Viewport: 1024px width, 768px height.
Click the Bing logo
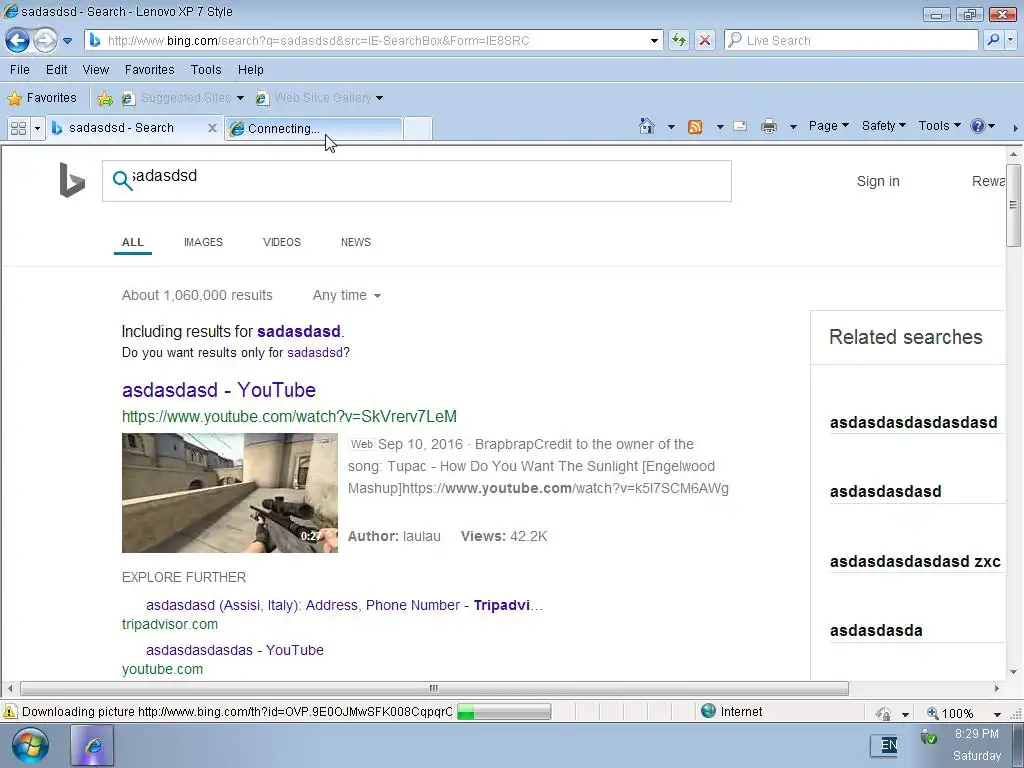[x=72, y=180]
